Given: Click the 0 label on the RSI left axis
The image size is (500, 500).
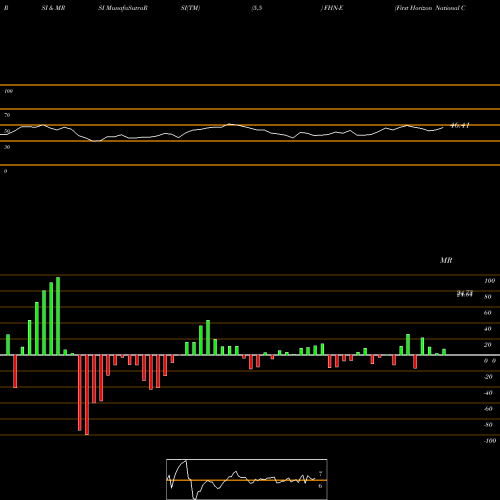Looking at the screenshot, I should [x=5, y=171].
